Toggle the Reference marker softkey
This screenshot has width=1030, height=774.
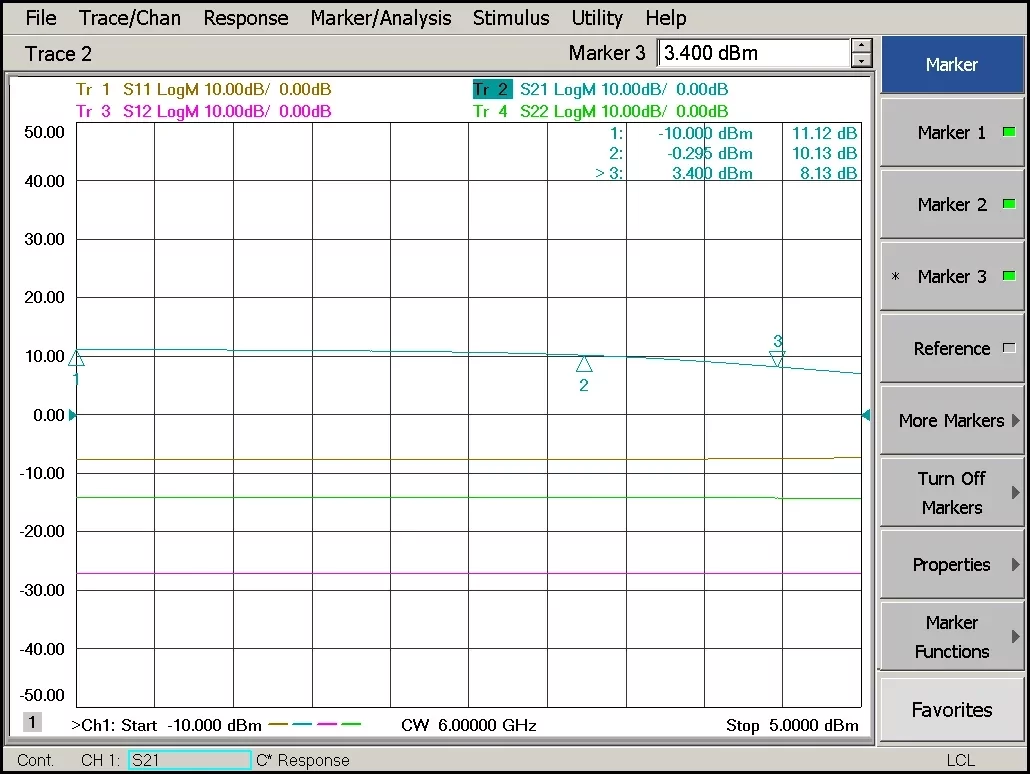coord(952,348)
